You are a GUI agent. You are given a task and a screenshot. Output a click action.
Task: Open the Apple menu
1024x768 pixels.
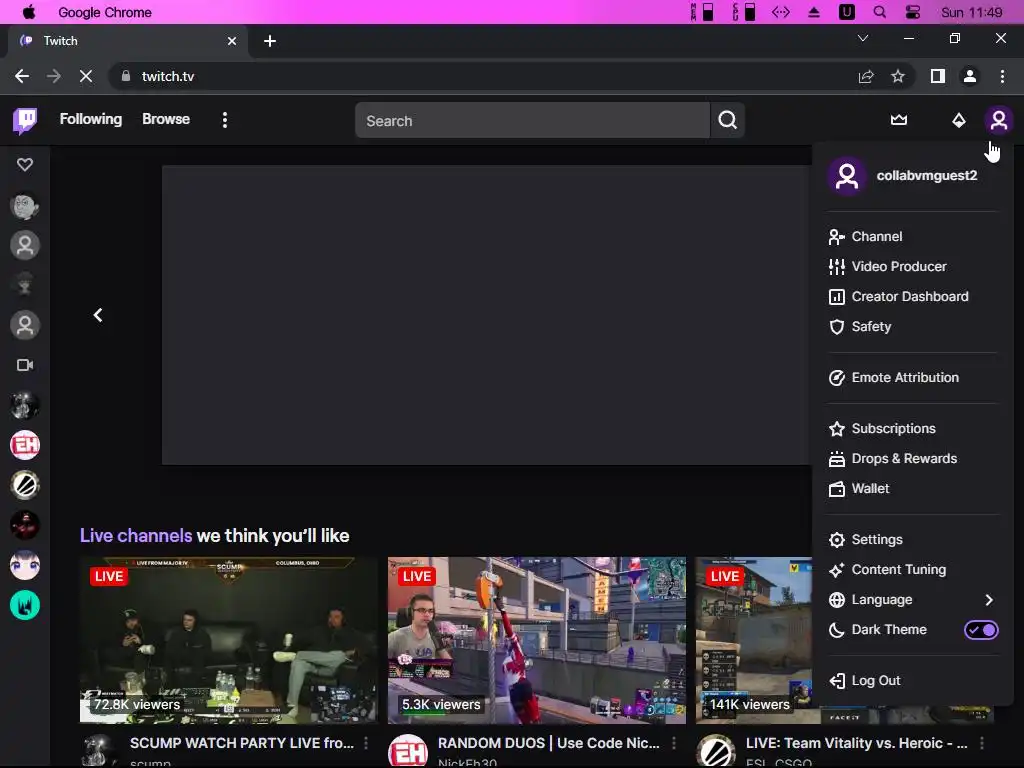pos(29,12)
